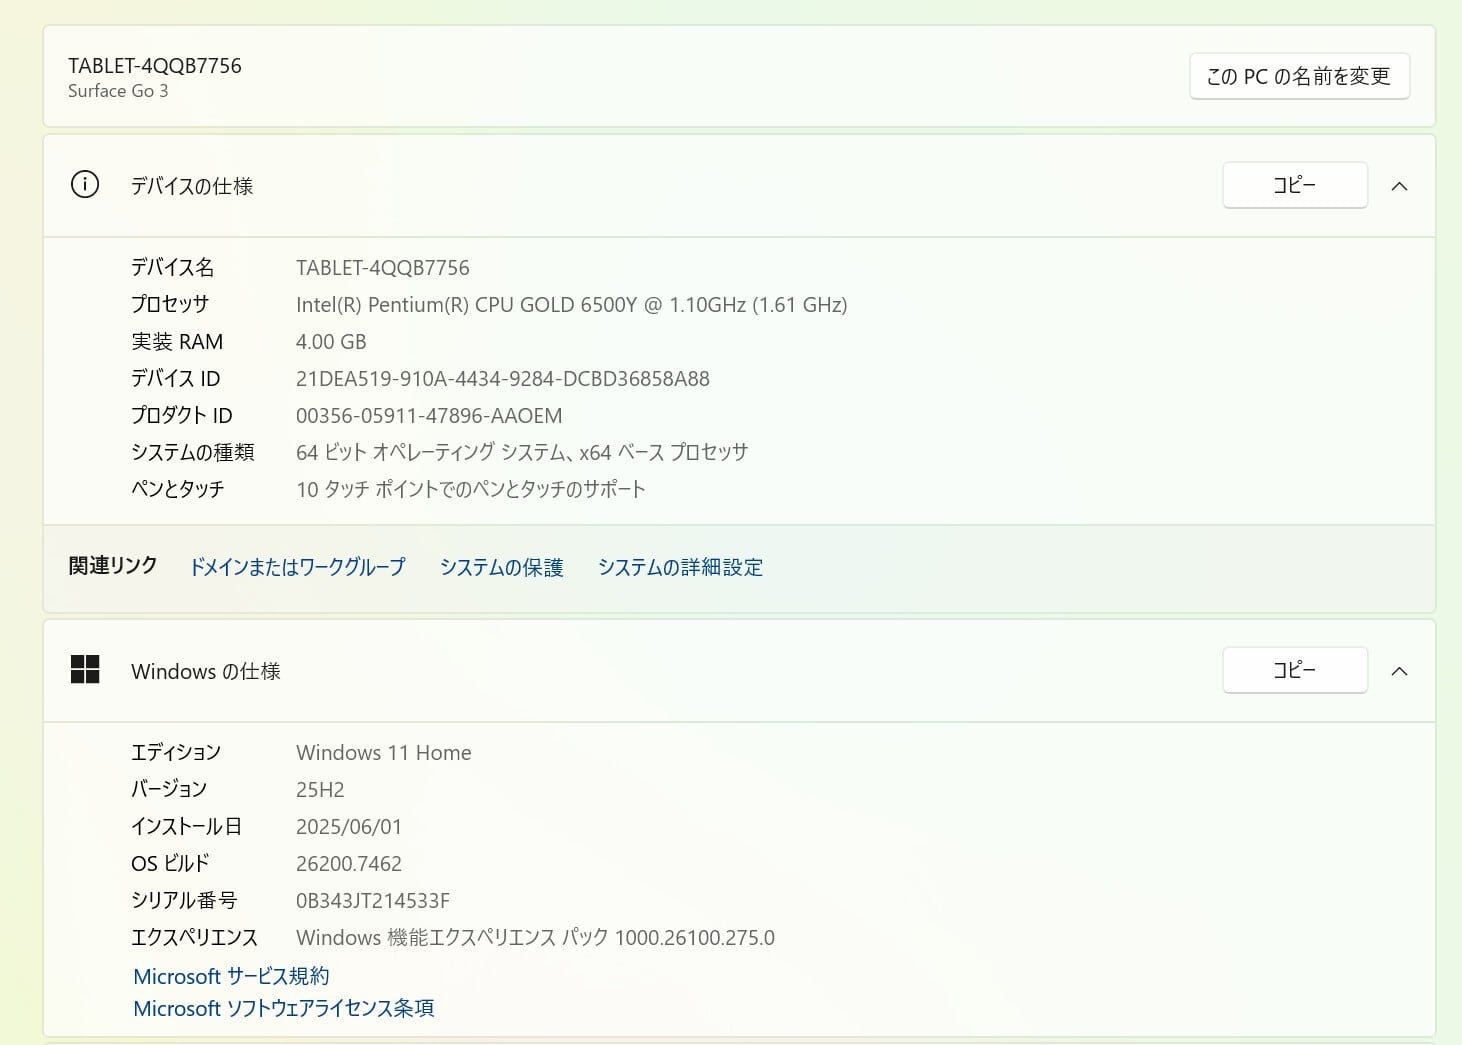Open ドメインまたはワークグループ link
The height and width of the screenshot is (1045, 1462).
click(x=297, y=567)
